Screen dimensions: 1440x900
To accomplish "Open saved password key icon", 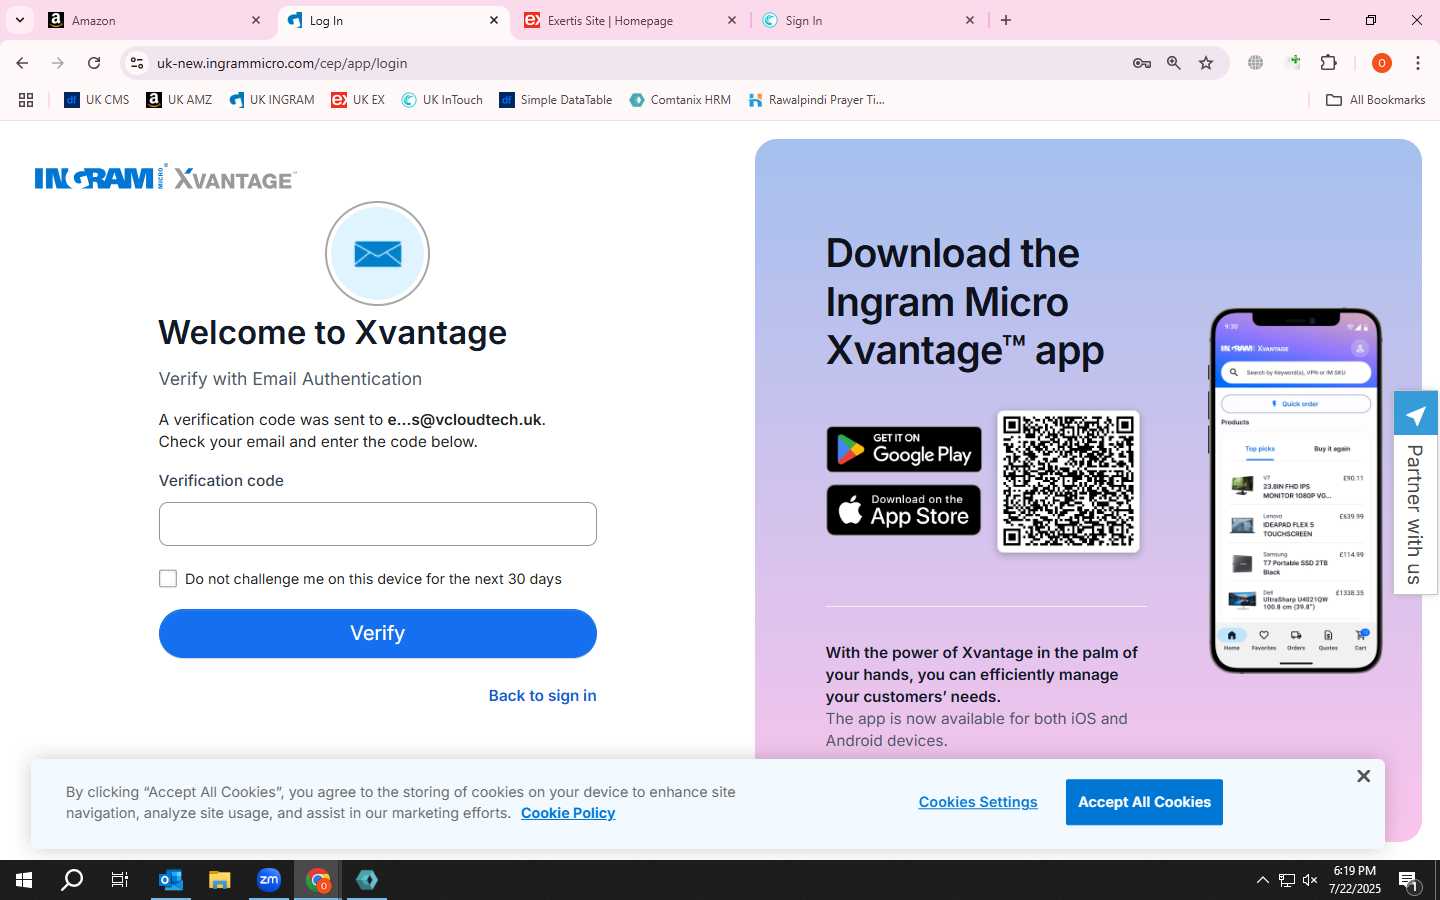I will coord(1141,63).
